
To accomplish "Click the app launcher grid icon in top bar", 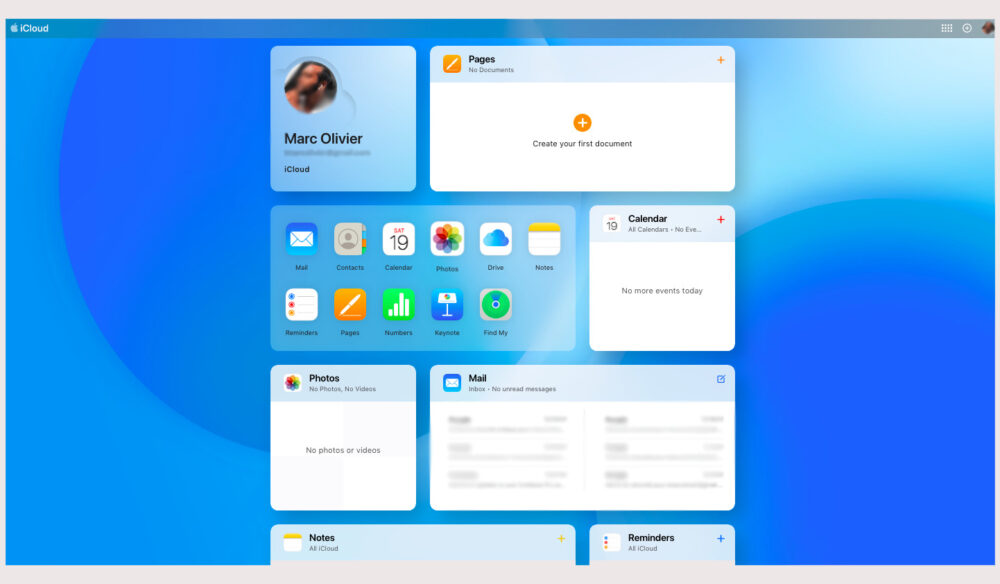I will click(x=946, y=28).
